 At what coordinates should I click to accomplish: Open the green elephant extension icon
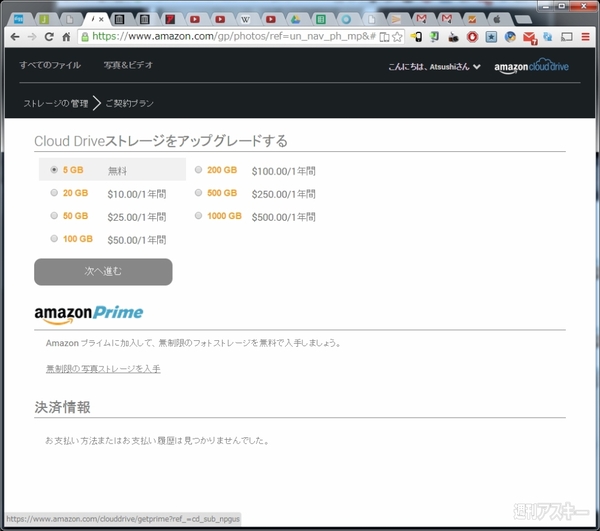coord(434,37)
